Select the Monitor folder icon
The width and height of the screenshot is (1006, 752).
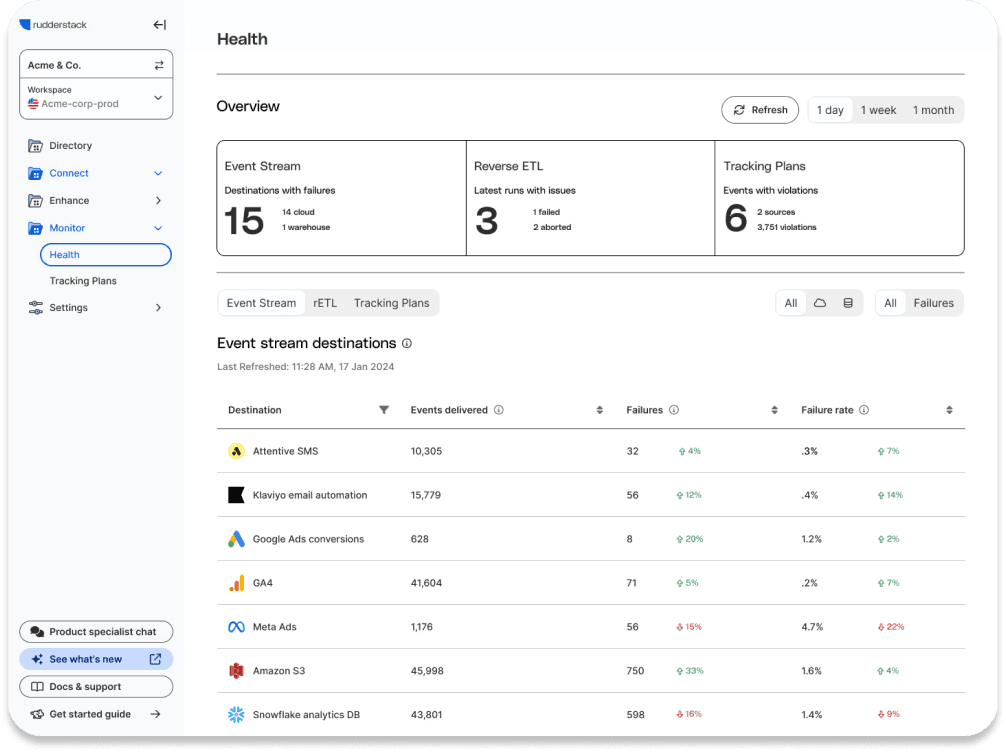[35, 228]
